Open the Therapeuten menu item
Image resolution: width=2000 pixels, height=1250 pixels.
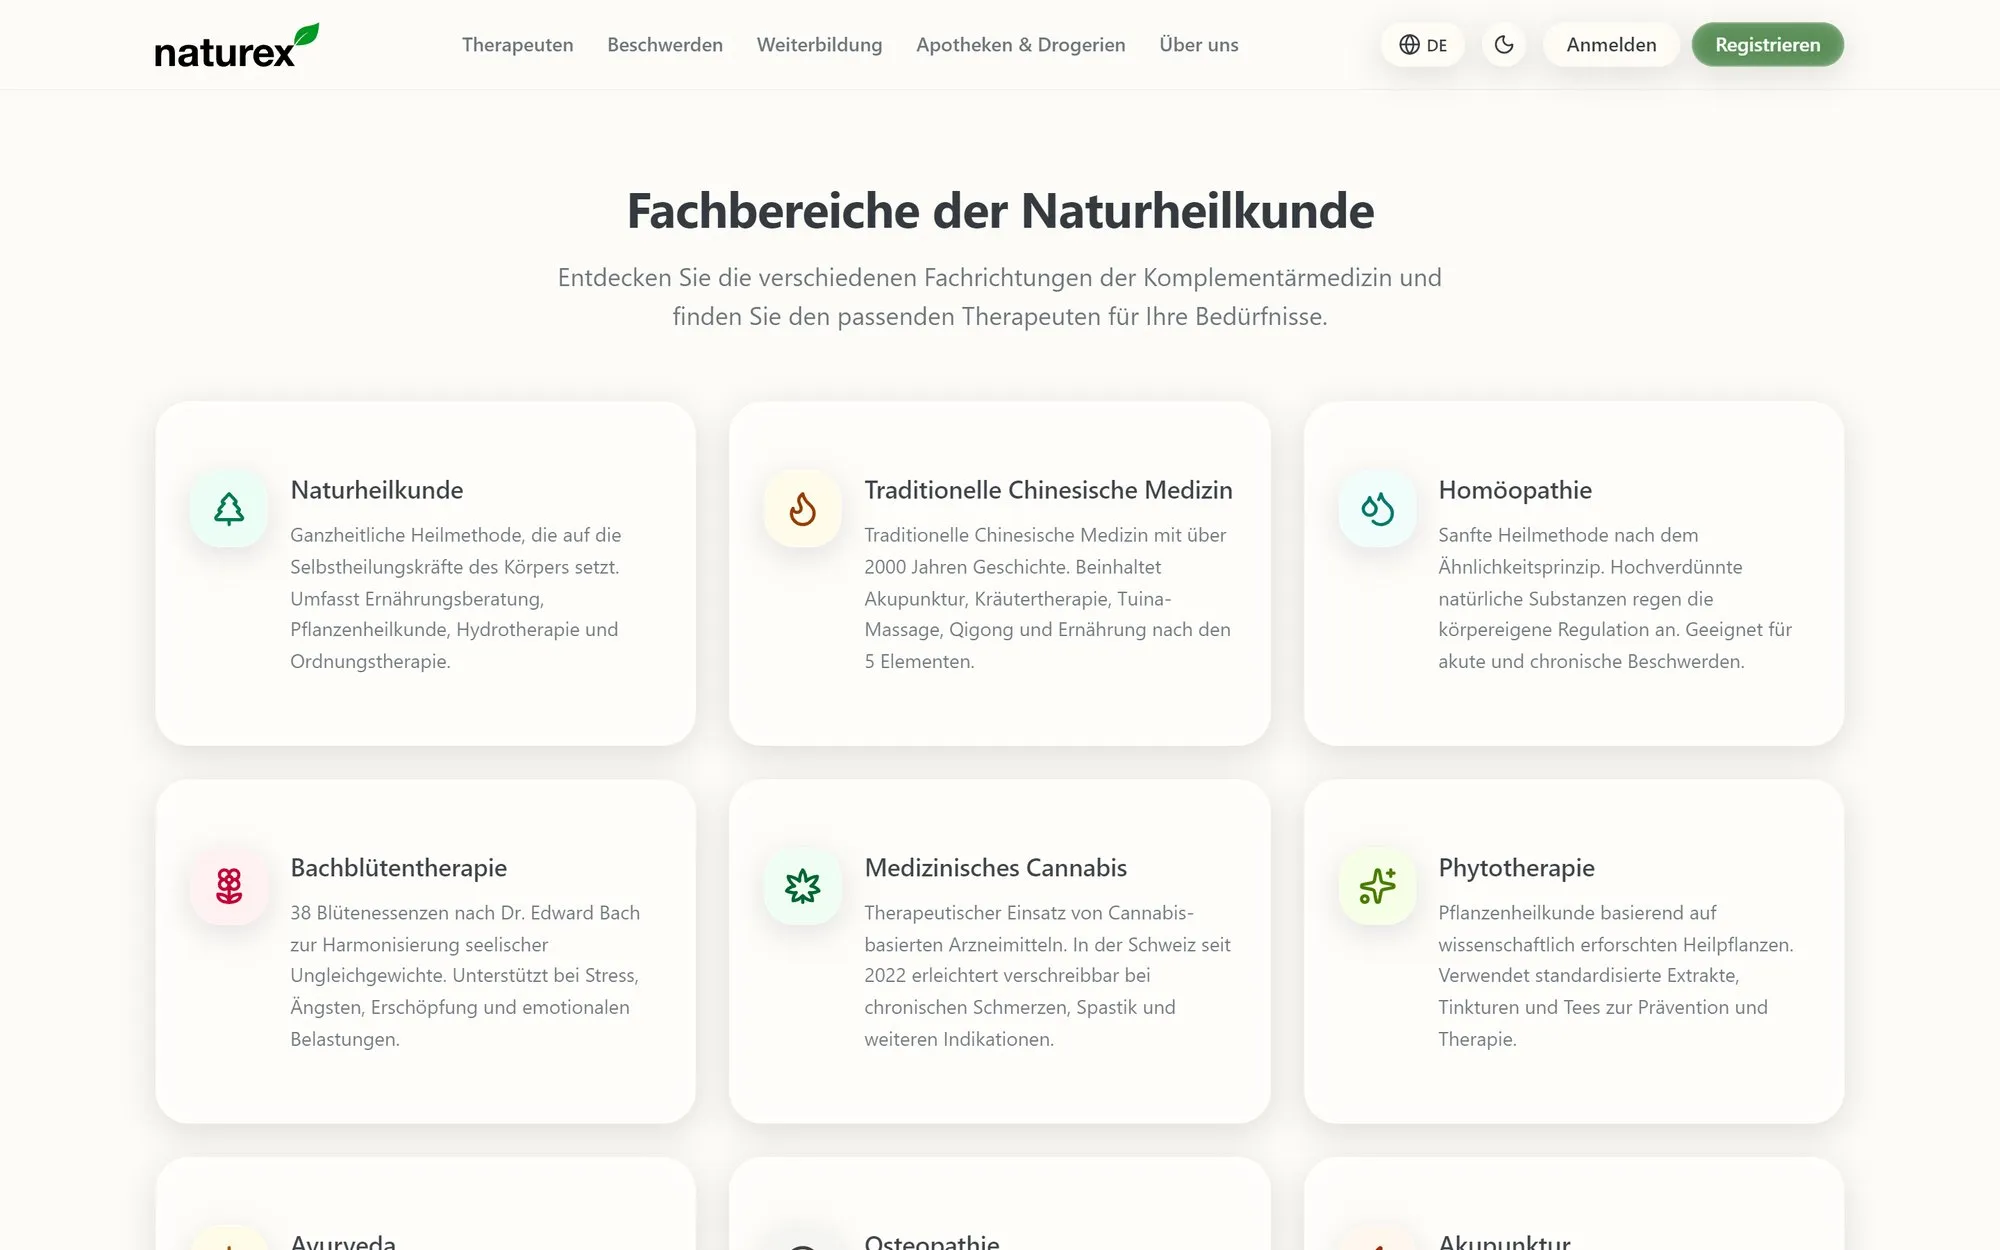click(518, 45)
